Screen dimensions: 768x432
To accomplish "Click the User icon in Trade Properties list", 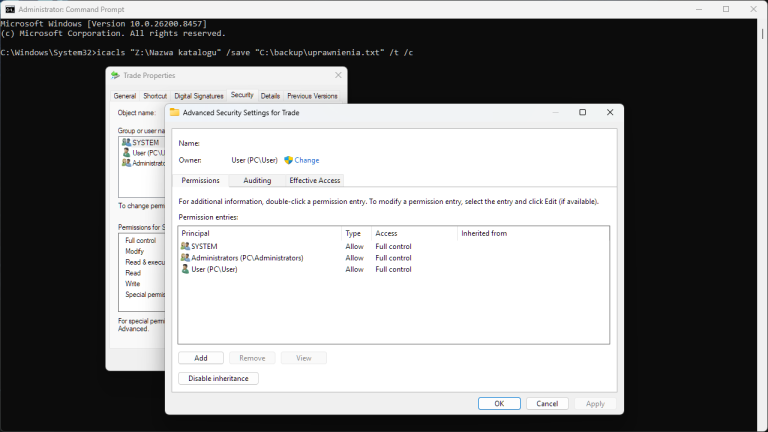I will coord(126,153).
